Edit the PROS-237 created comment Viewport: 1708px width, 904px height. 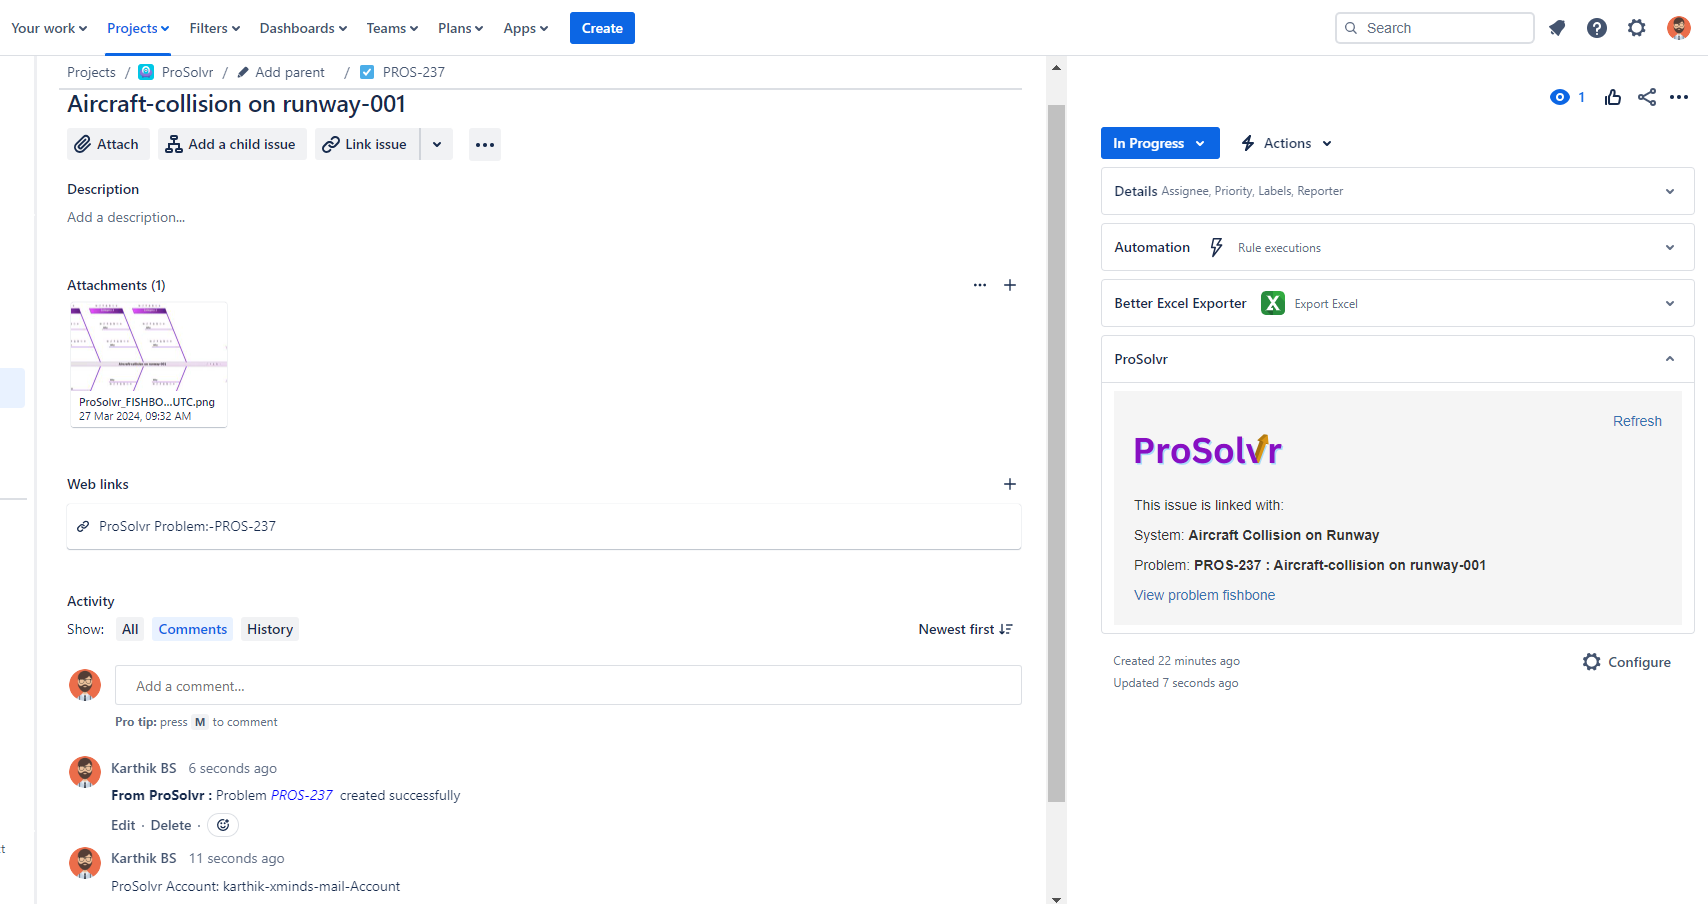point(123,825)
